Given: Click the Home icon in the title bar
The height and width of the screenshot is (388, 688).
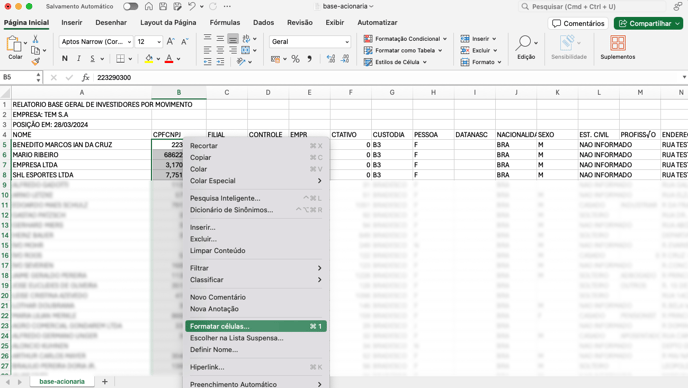Looking at the screenshot, I should click(x=149, y=6).
